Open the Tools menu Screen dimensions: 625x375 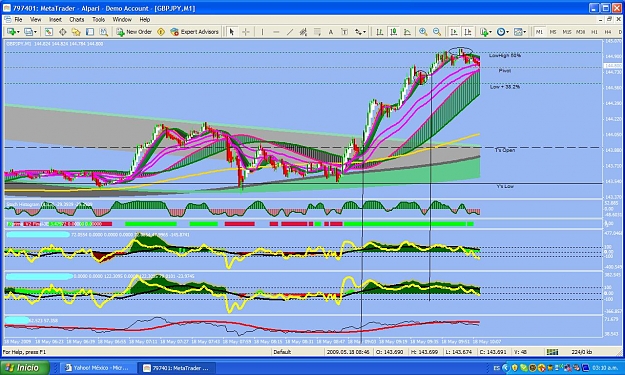click(x=98, y=20)
